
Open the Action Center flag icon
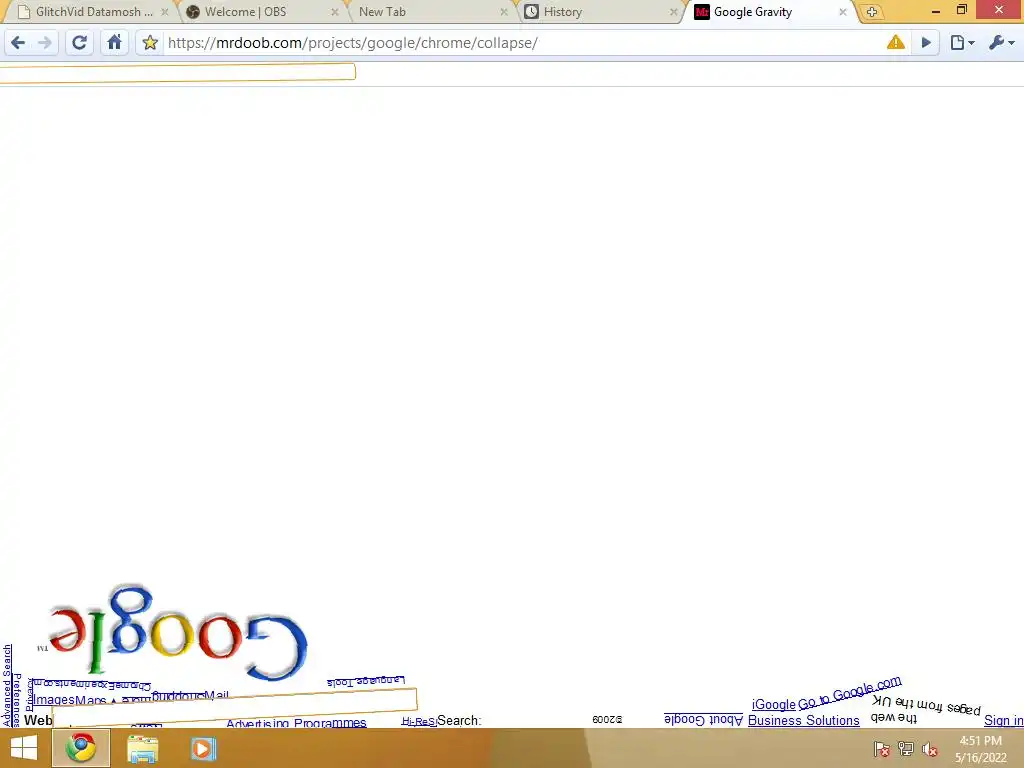pyautogui.click(x=882, y=748)
